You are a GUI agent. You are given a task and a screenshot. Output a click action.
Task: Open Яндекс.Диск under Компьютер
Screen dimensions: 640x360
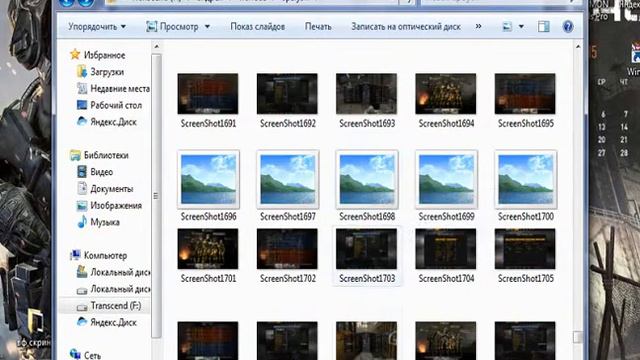[x=107, y=322]
